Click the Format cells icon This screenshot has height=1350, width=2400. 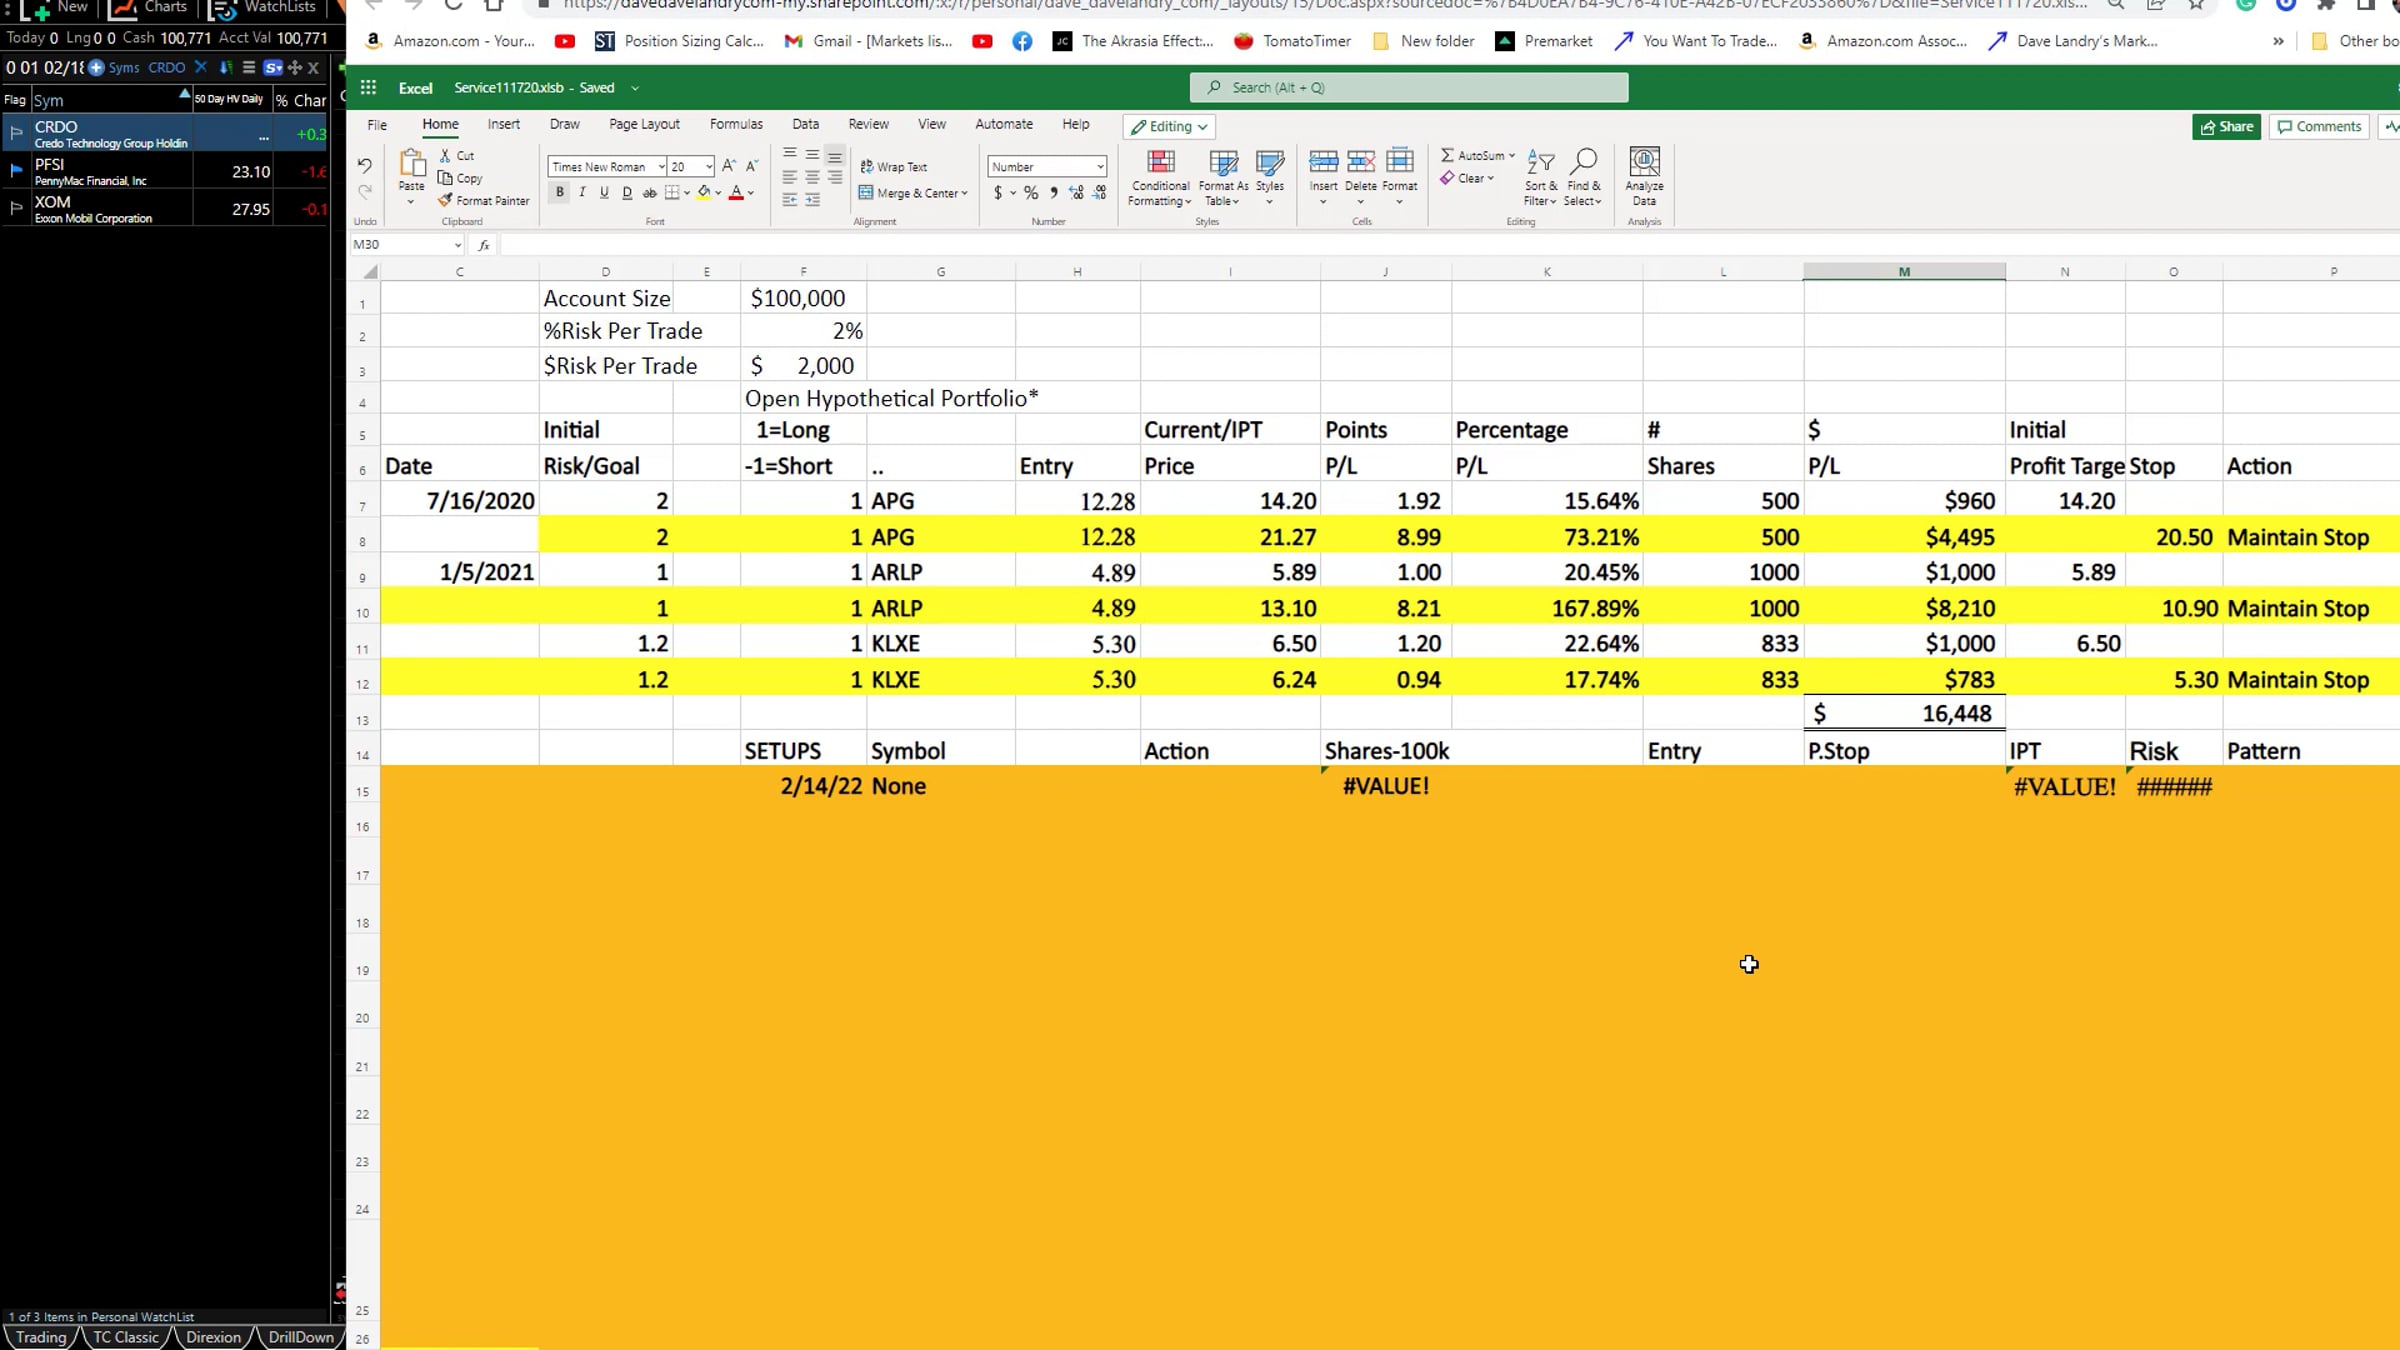point(1400,162)
